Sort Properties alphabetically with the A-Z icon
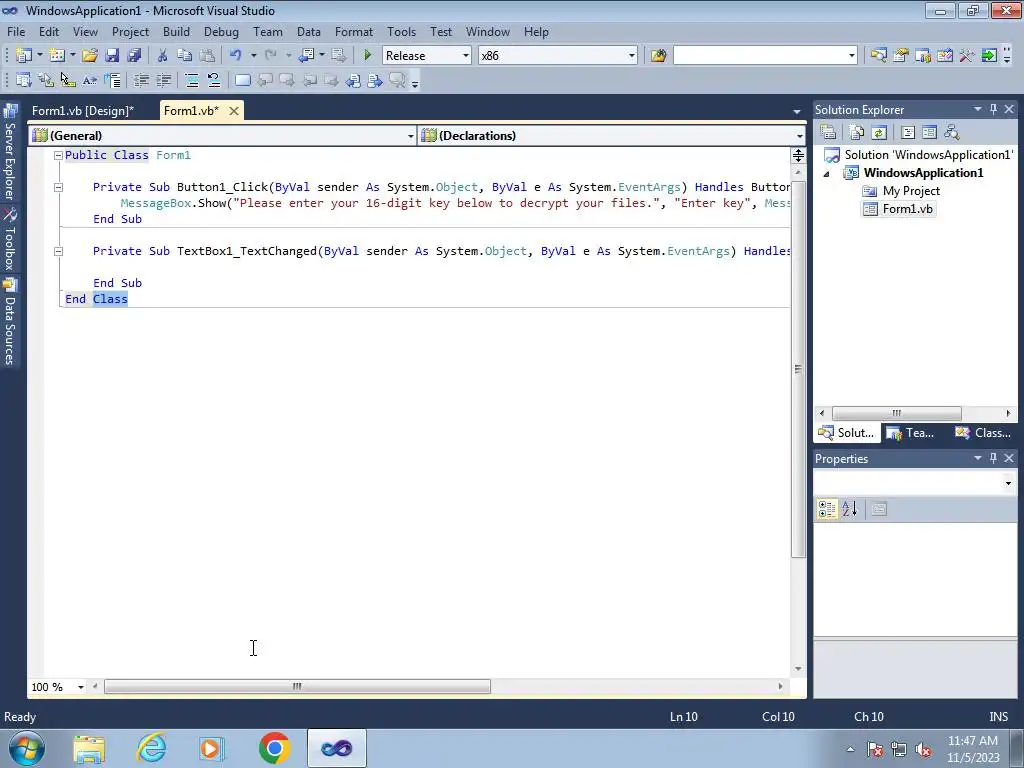1024x768 pixels. coord(850,509)
